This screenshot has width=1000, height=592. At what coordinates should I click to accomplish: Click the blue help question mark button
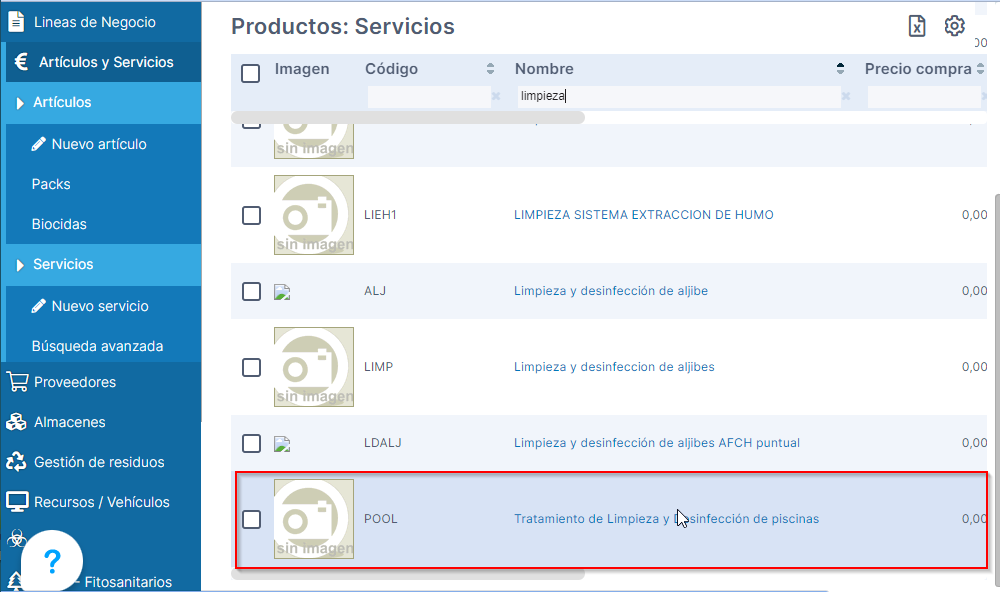click(53, 561)
